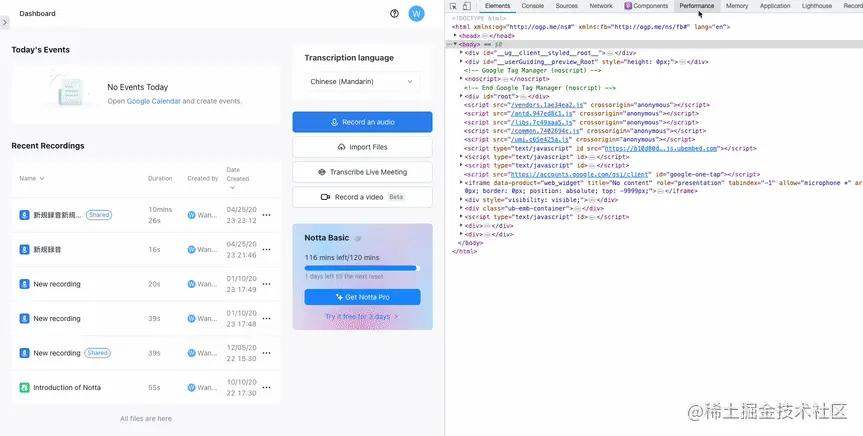This screenshot has height=436, width=863.
Task: Open the Introduction of Notta recording
Action: [67, 388]
